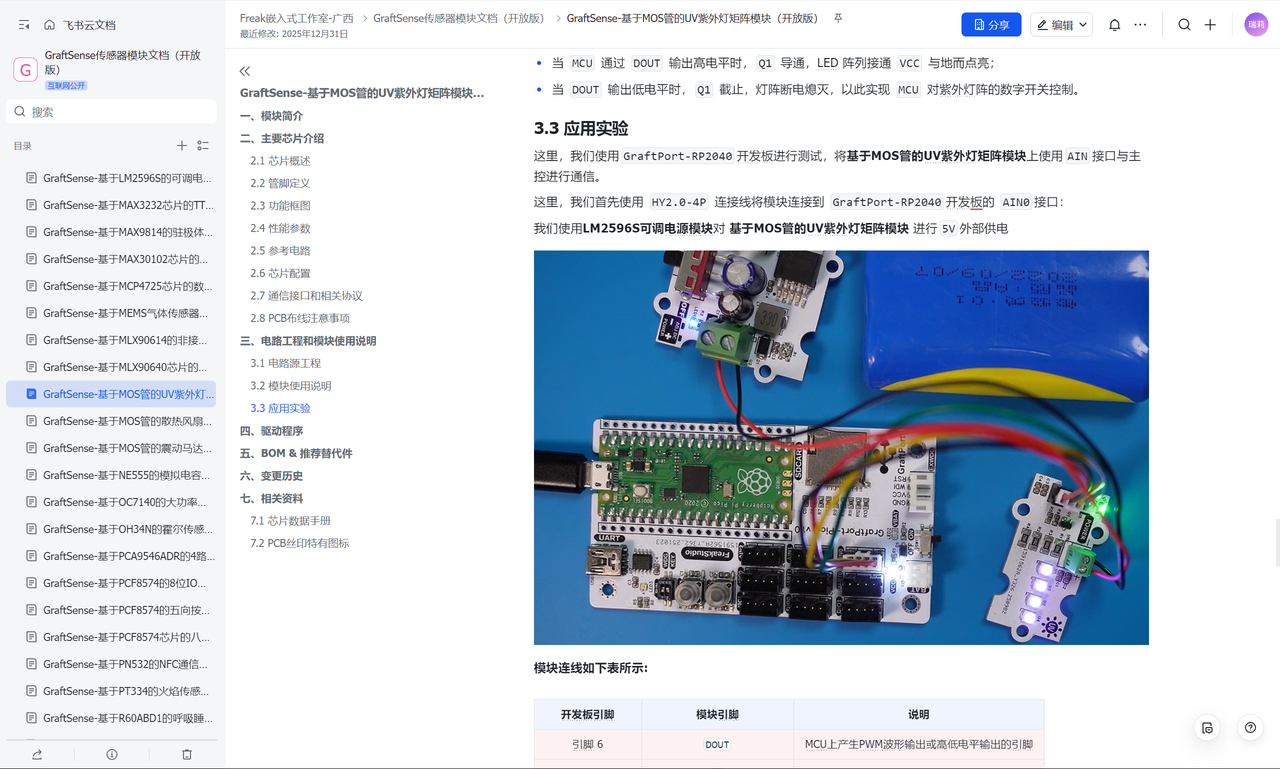This screenshot has width=1280, height=769.
Task: Create new document with plus icon
Action: 1210,25
